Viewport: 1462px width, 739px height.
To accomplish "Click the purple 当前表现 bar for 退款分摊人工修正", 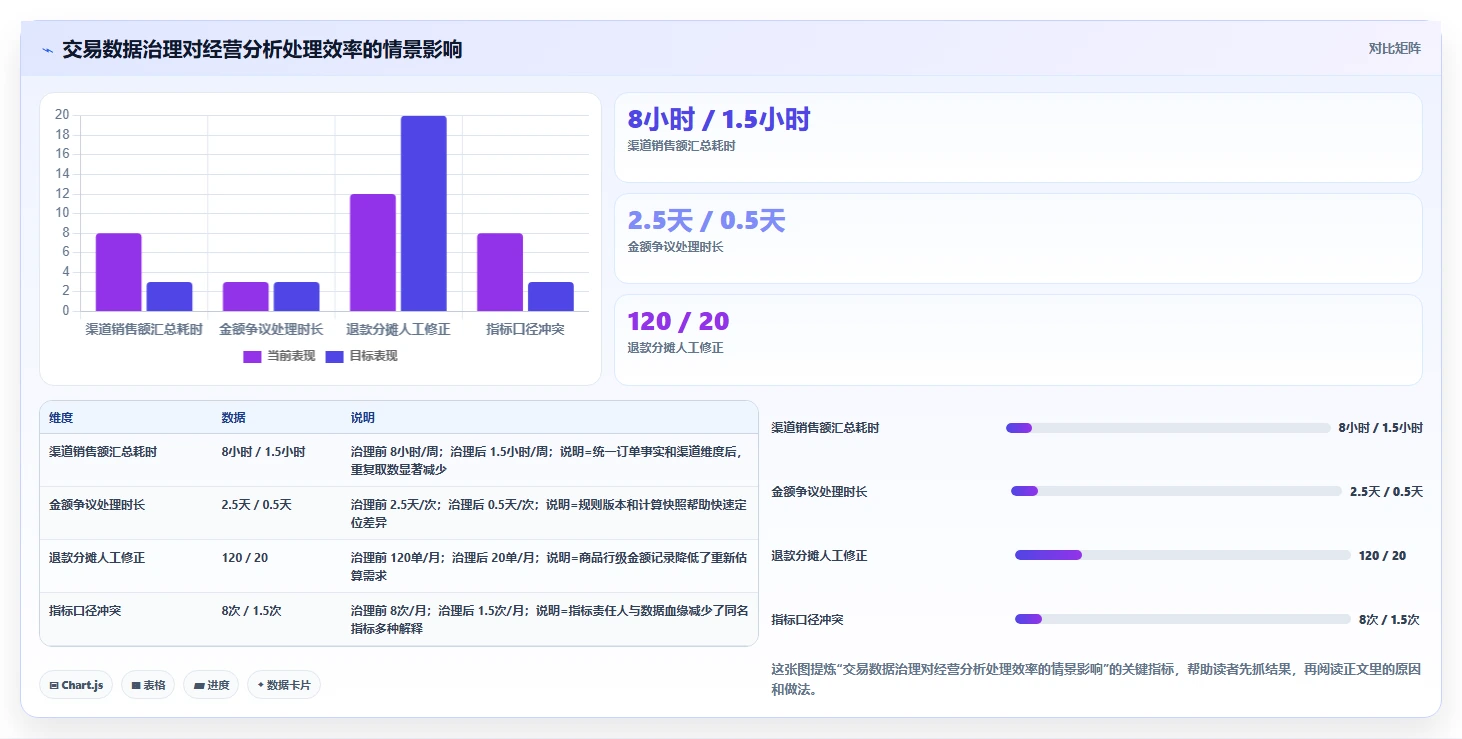I will pyautogui.click(x=373, y=252).
